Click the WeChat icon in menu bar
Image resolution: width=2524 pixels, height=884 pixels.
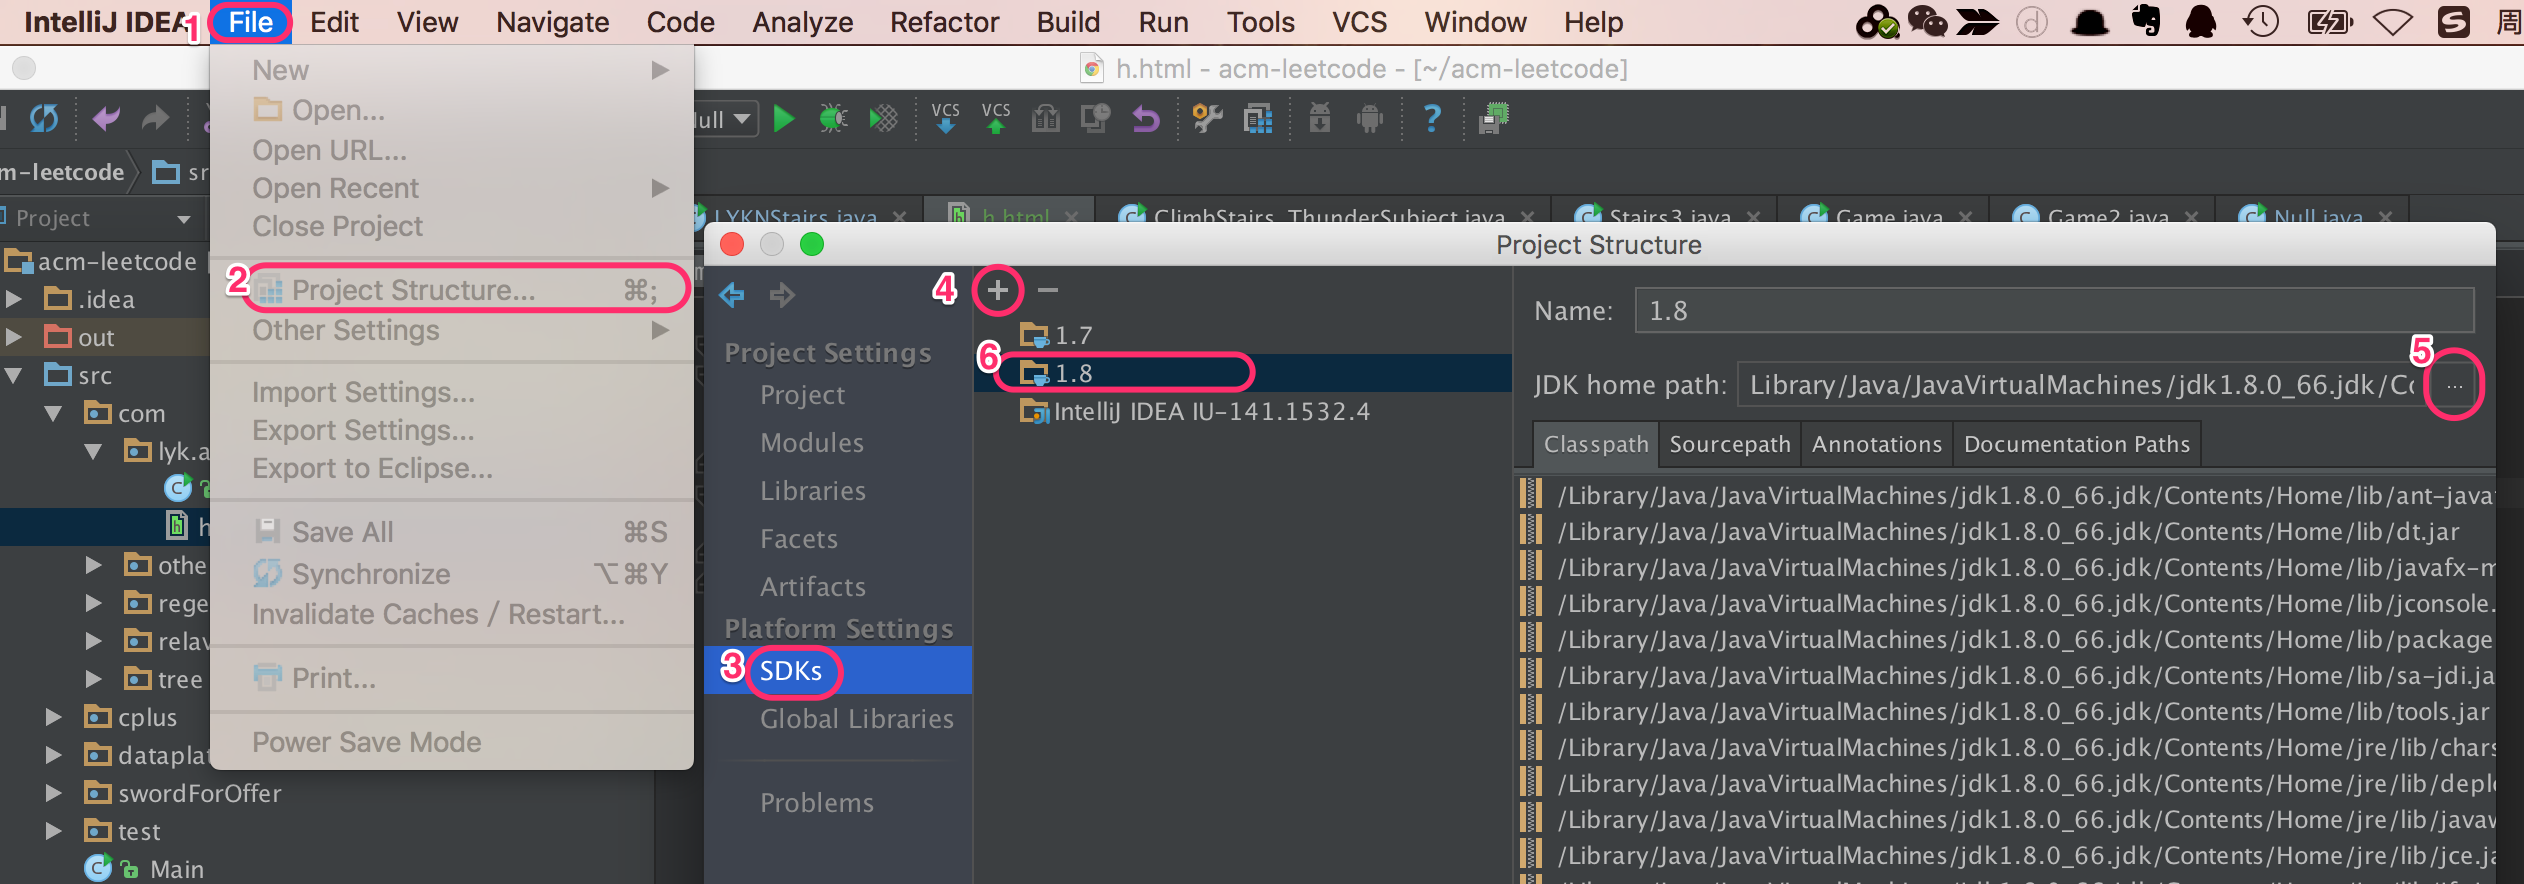(1927, 21)
